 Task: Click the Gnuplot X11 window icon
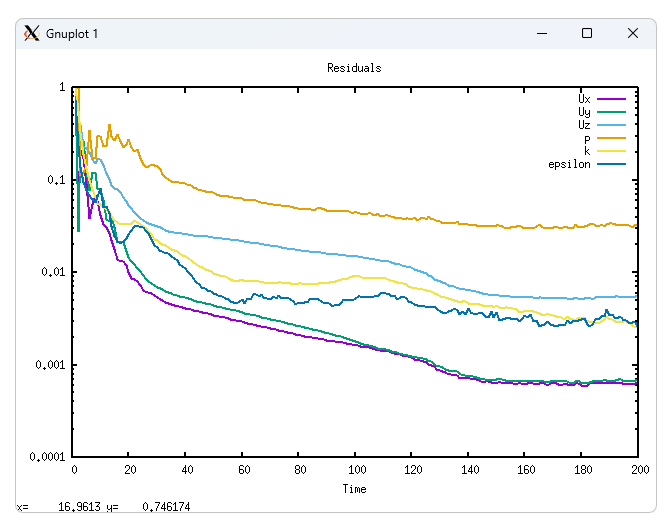32,33
